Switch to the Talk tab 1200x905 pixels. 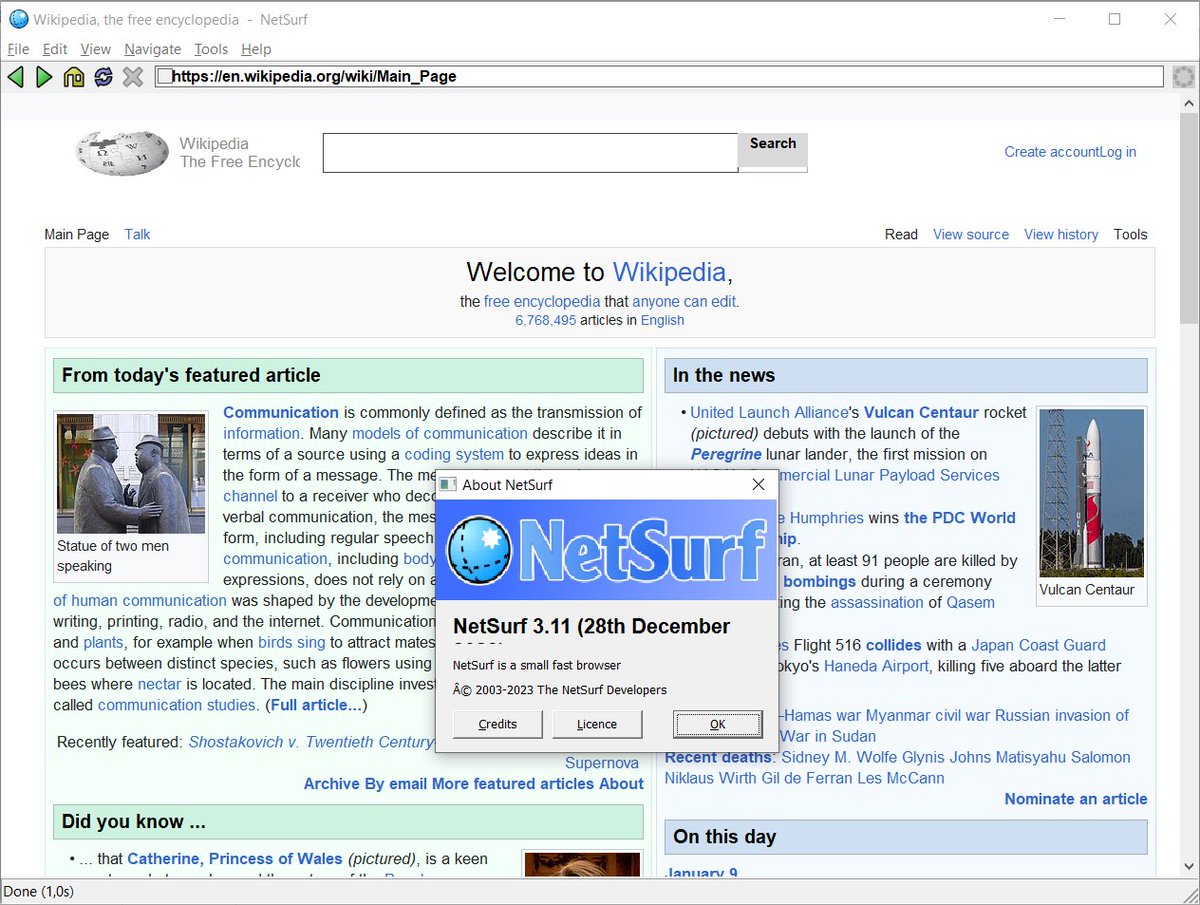point(136,234)
